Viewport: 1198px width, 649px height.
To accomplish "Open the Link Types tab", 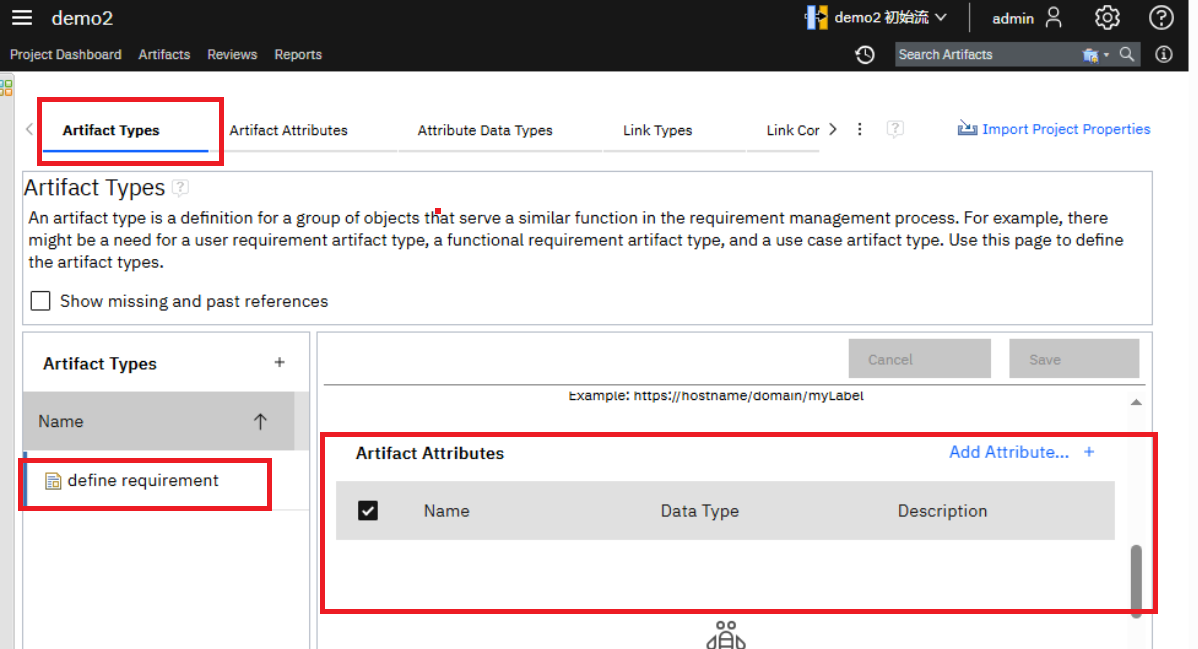I will (657, 130).
